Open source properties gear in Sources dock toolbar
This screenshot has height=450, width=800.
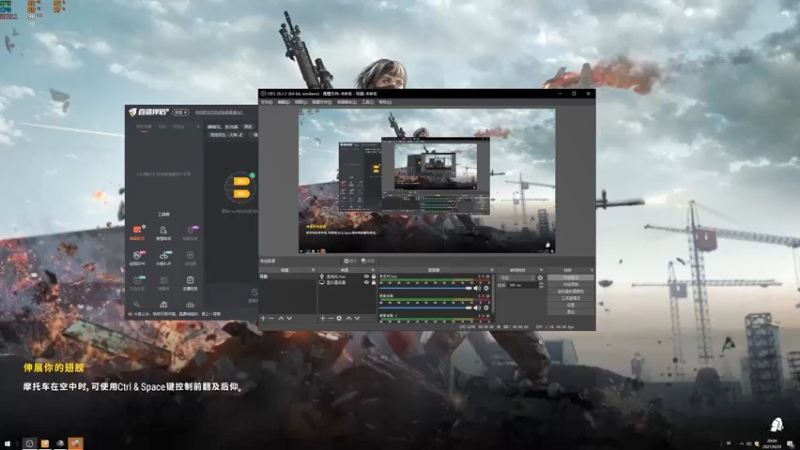tap(339, 318)
